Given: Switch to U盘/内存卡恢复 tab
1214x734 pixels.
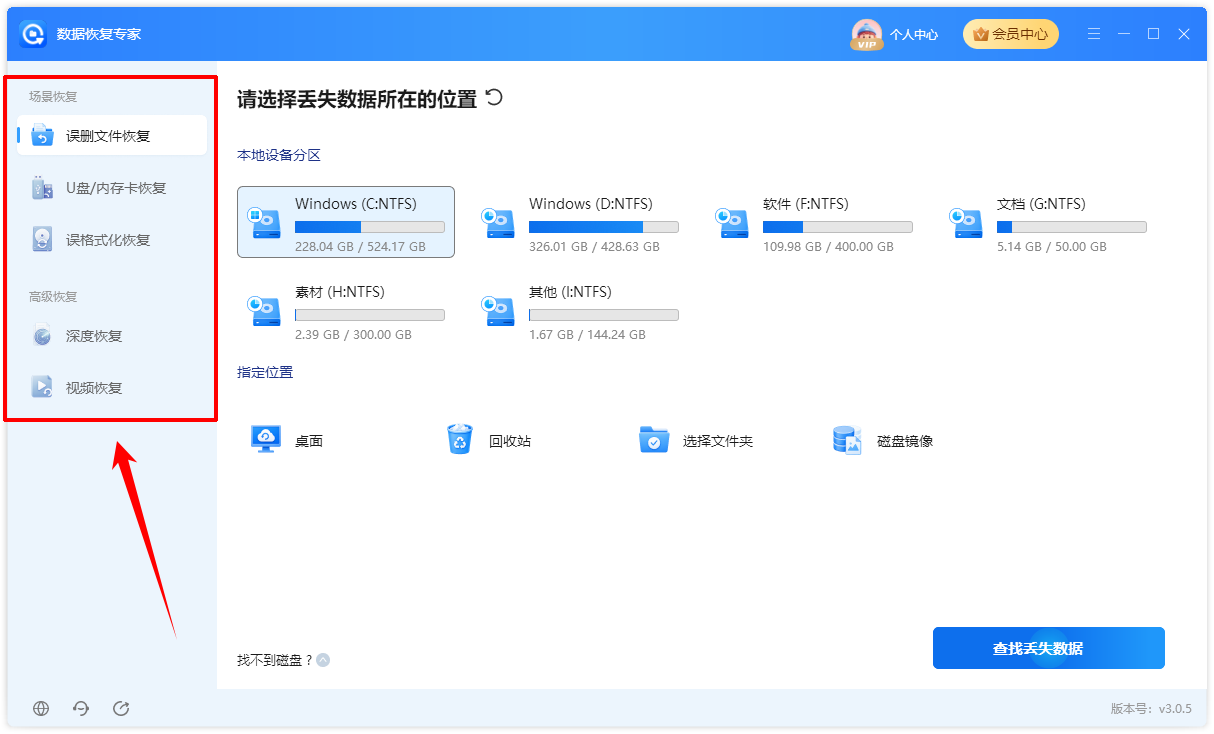Looking at the screenshot, I should click(112, 188).
